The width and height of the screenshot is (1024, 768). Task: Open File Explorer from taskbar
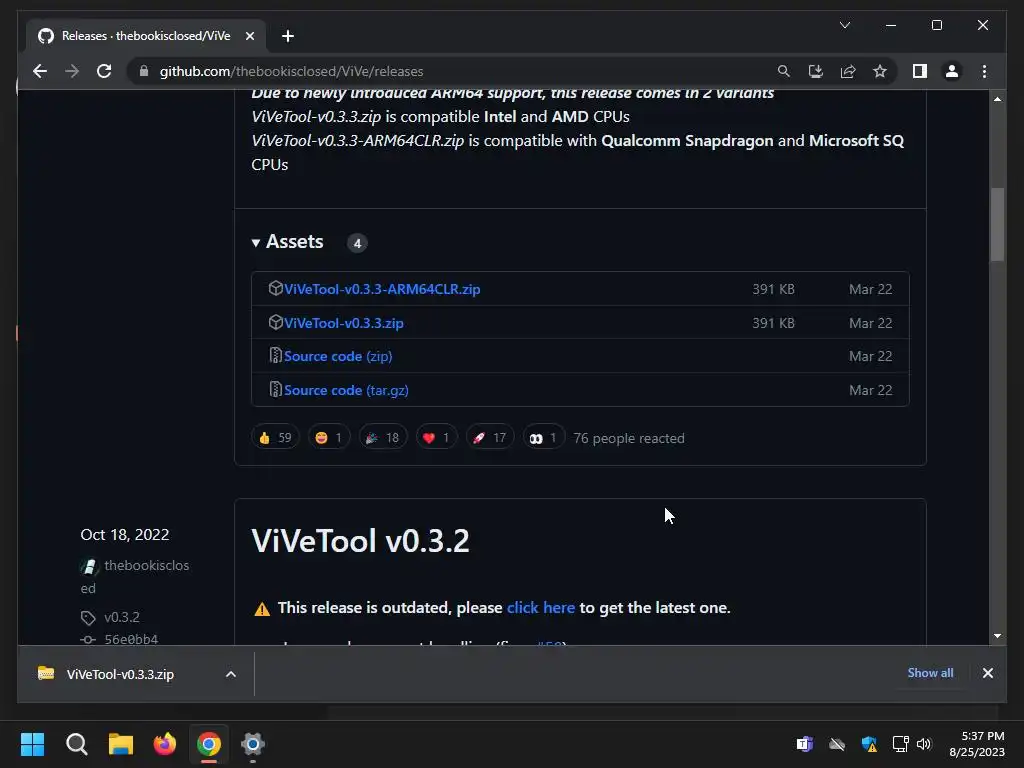(121, 744)
